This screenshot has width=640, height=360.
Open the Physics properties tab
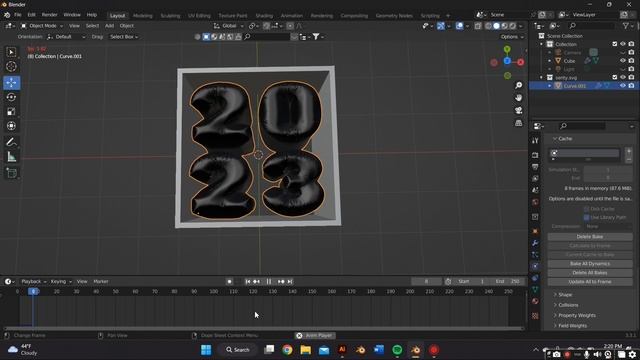pyautogui.click(x=535, y=266)
